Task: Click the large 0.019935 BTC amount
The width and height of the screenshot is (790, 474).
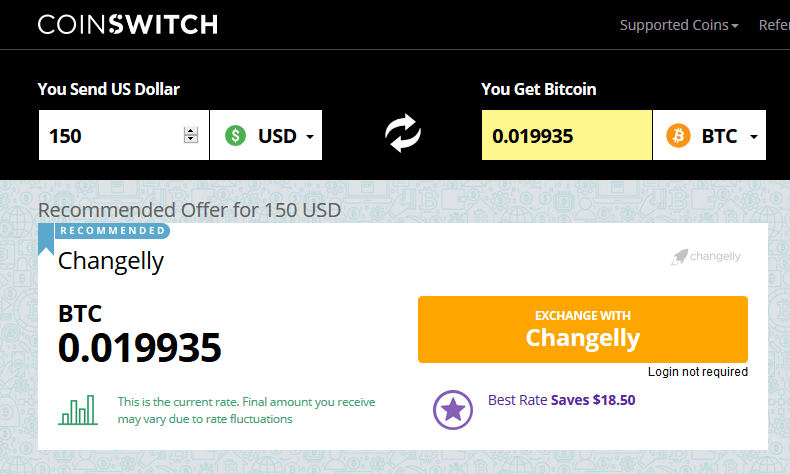Action: (x=140, y=348)
